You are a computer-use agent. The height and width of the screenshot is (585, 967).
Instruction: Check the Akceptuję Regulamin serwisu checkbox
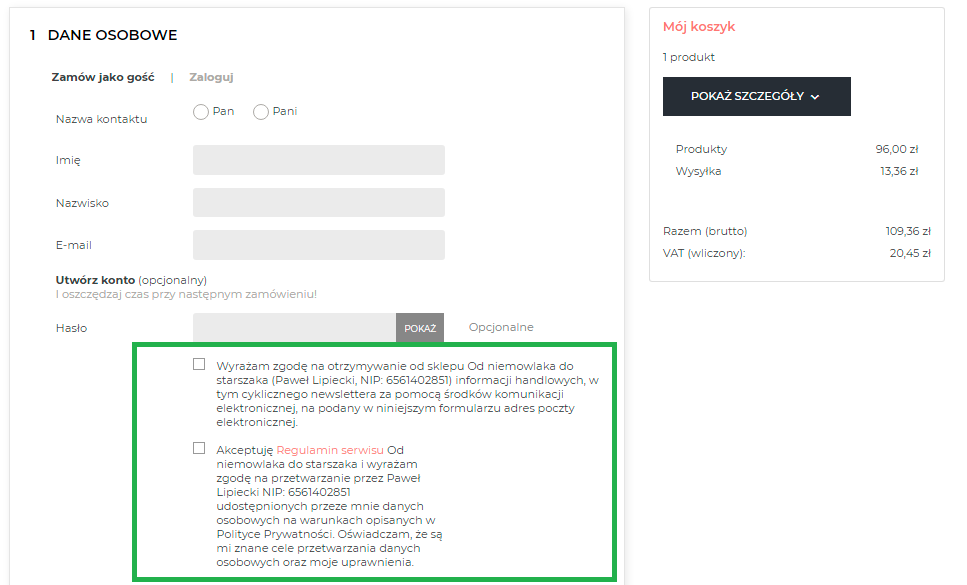pyautogui.click(x=199, y=448)
